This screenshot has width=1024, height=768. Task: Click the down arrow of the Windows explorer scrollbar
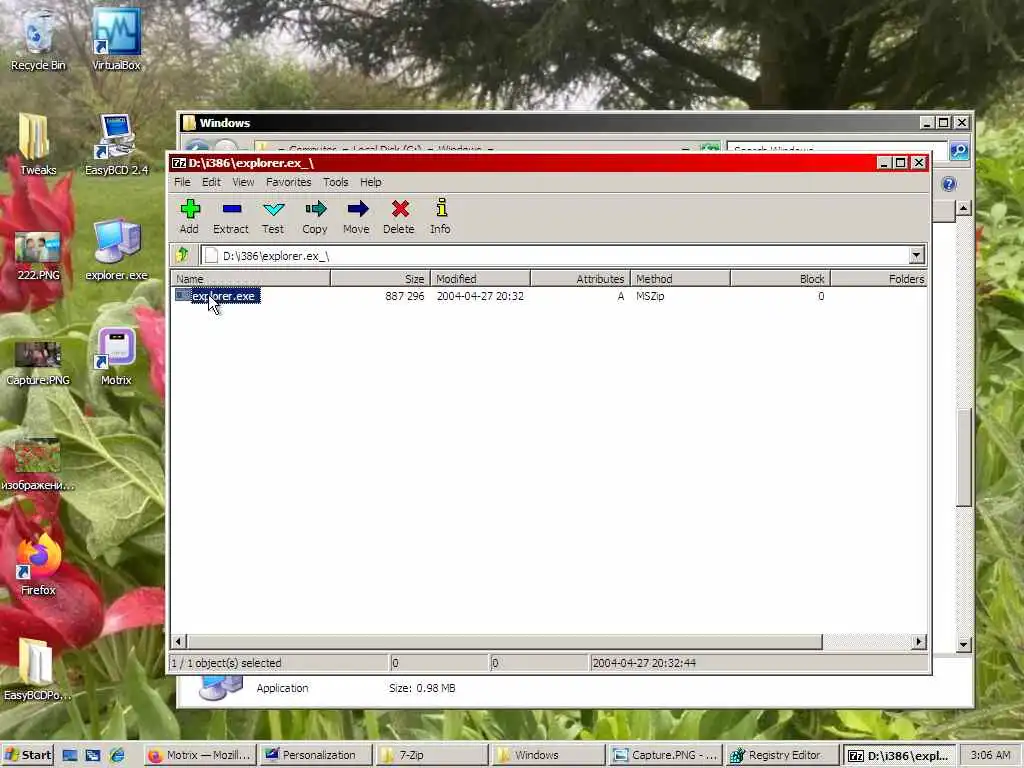coord(964,645)
